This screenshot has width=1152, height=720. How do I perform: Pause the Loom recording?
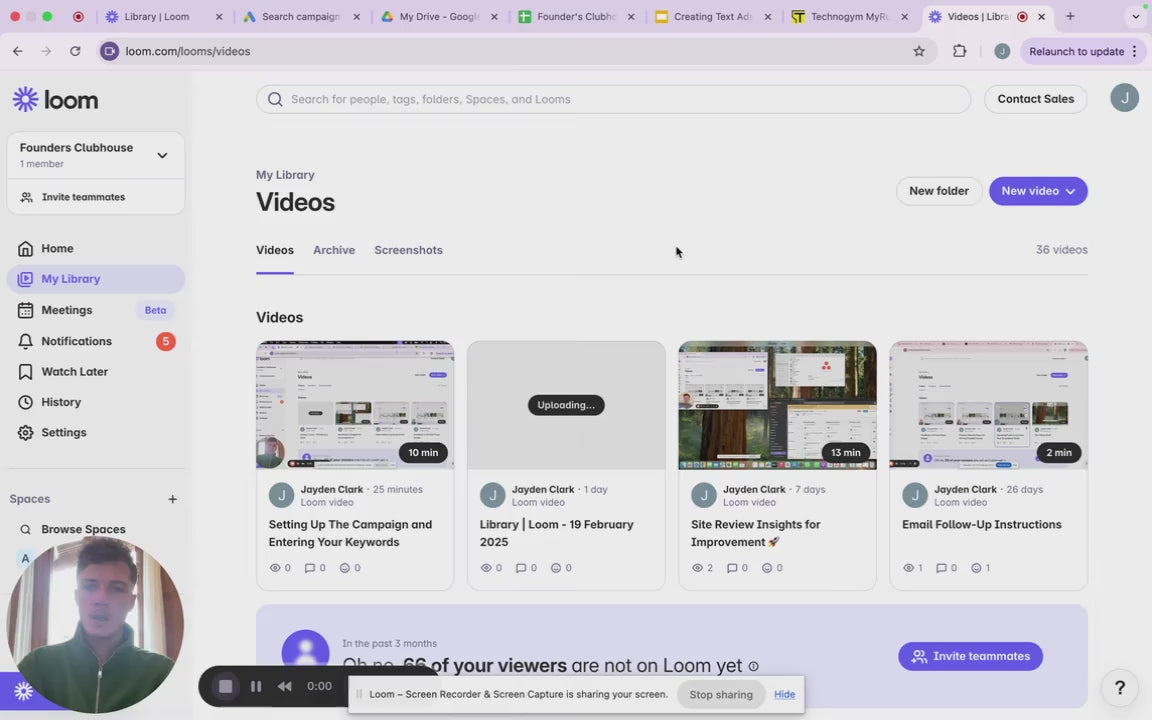(x=256, y=686)
